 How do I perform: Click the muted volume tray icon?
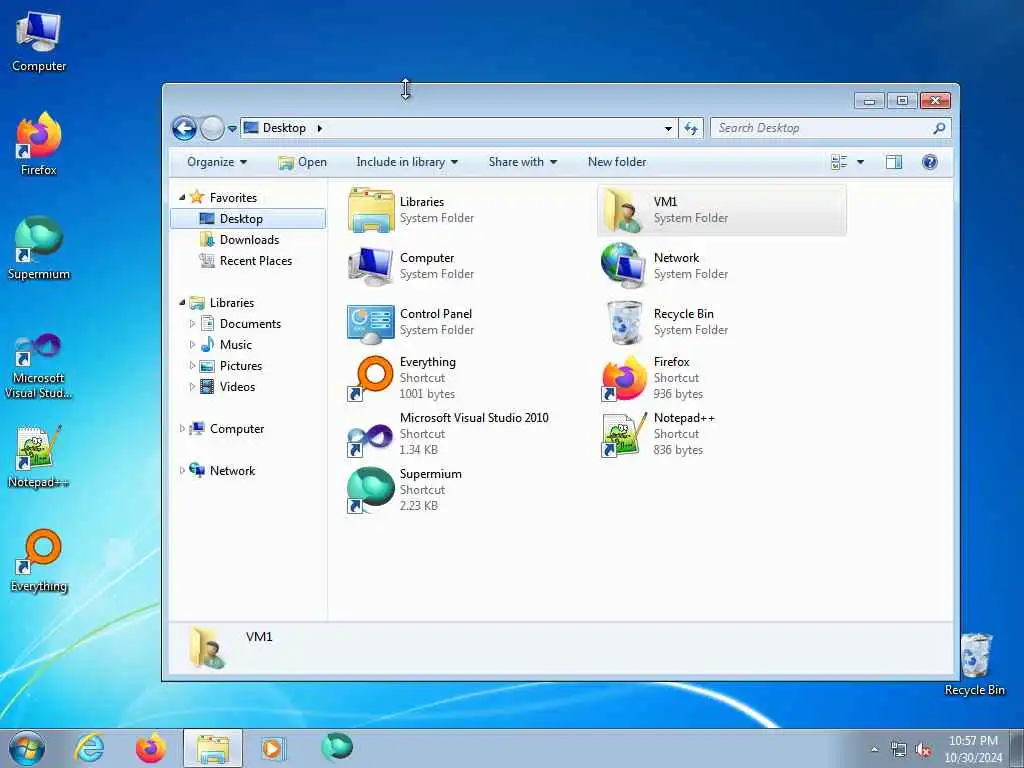click(923, 750)
